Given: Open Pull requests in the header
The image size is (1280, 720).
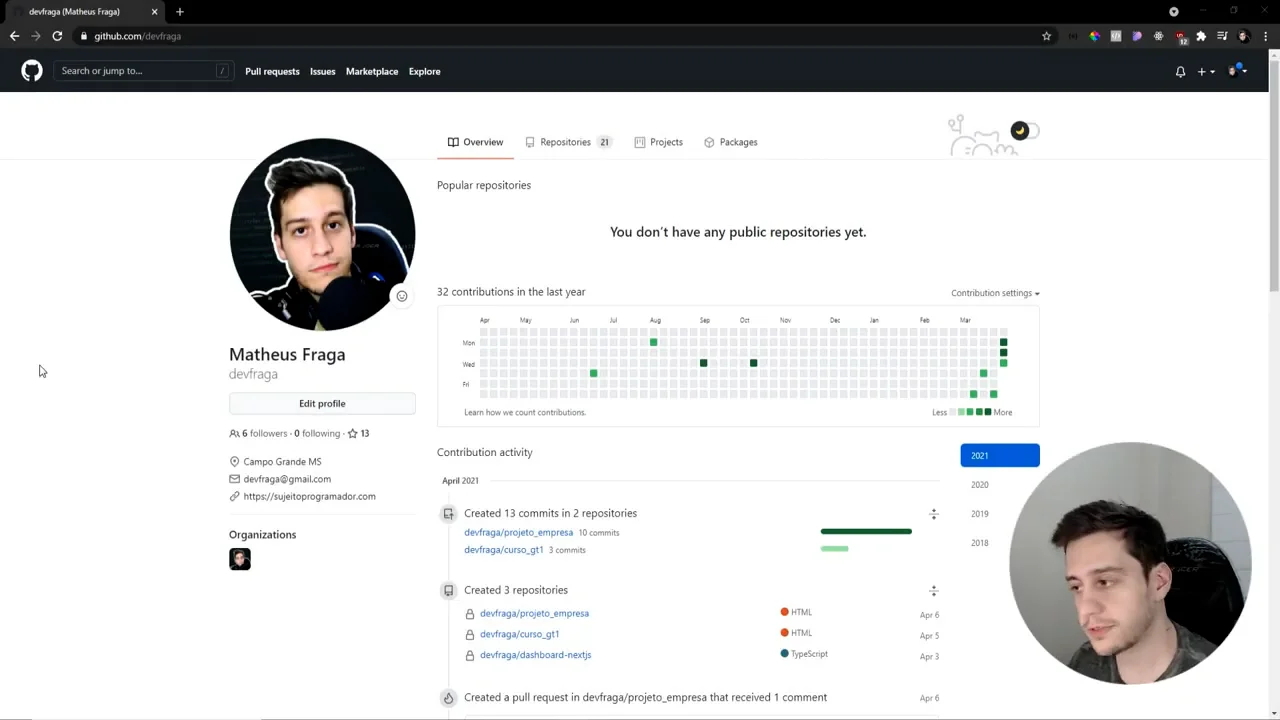Looking at the screenshot, I should point(272,71).
